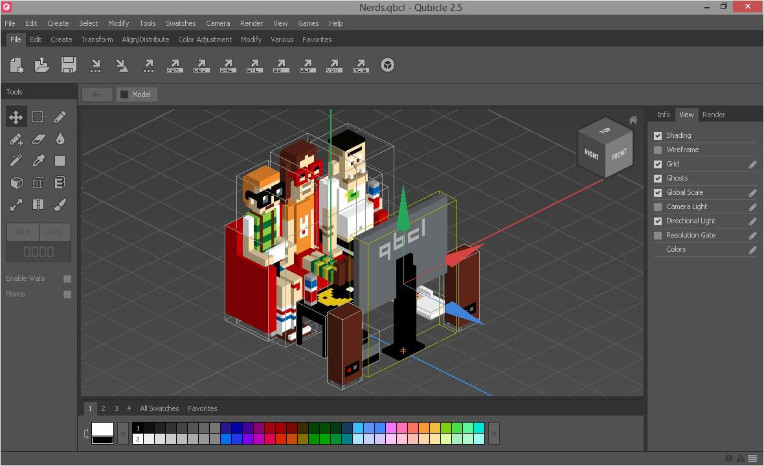
Task: Enable the Camera Light checkbox
Action: [x=658, y=207]
